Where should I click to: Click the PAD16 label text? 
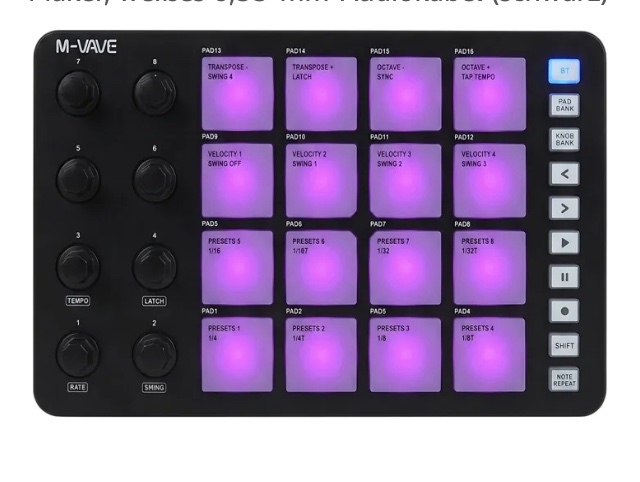tap(464, 51)
